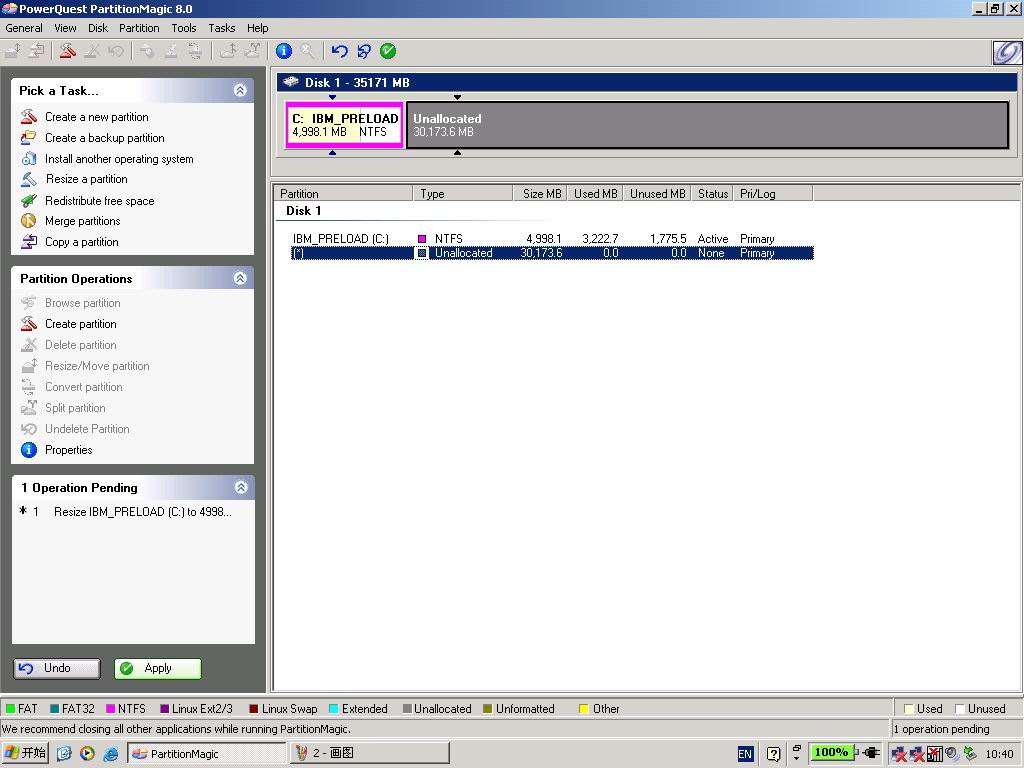The width and height of the screenshot is (1024, 768).
Task: Click the Linux Swap legend swatch
Action: tap(254, 709)
